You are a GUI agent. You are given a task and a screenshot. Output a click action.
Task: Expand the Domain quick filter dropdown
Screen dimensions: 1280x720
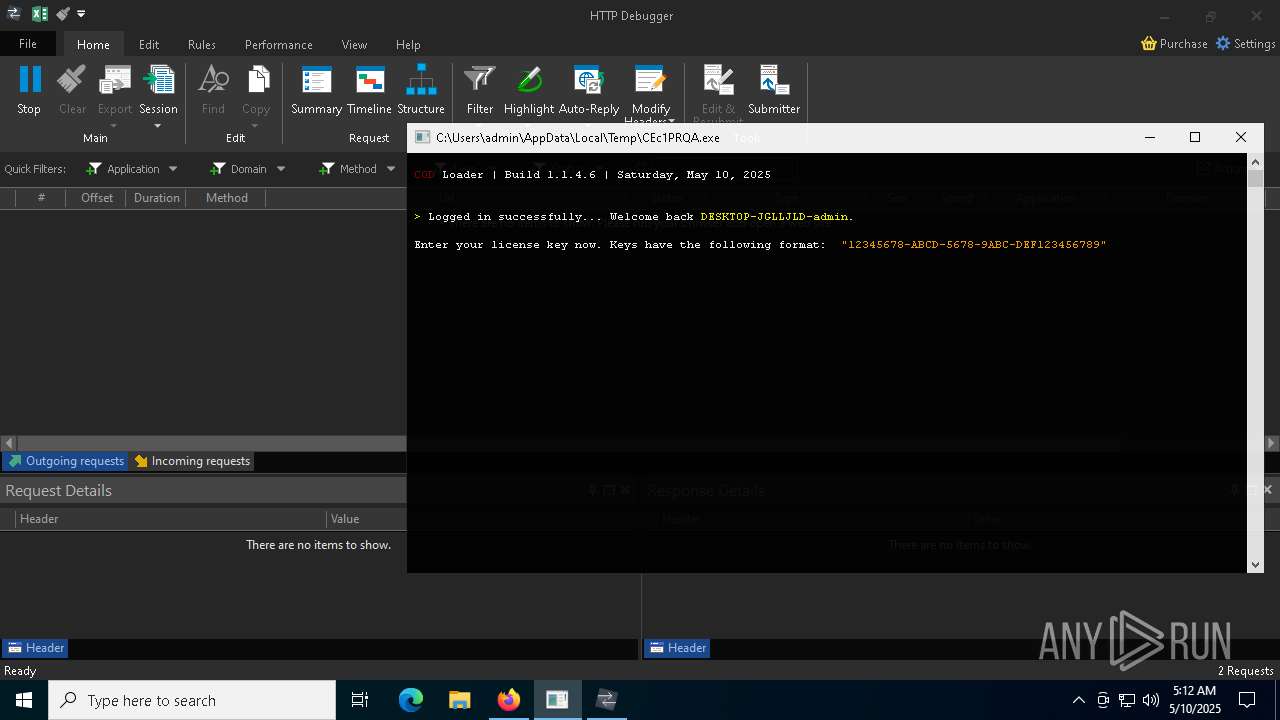(281, 169)
